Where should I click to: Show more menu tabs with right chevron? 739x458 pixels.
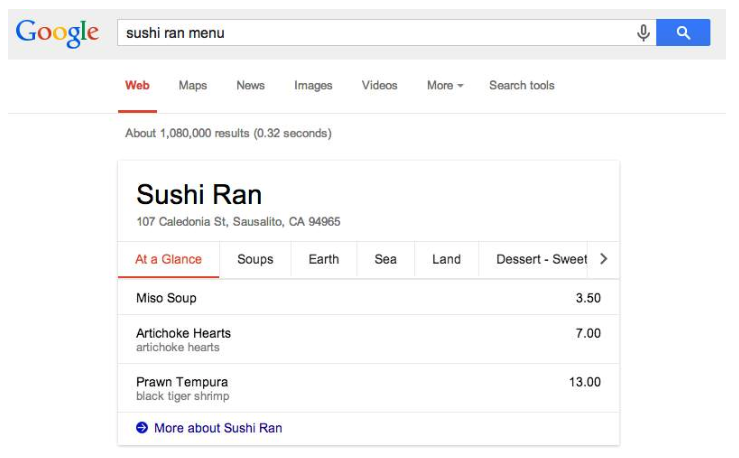tap(604, 259)
